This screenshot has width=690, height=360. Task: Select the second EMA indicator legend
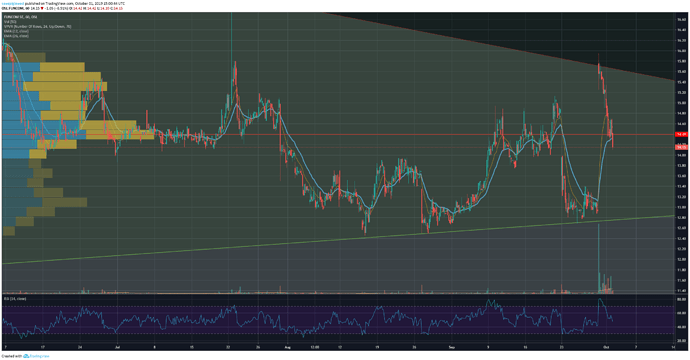16,36
